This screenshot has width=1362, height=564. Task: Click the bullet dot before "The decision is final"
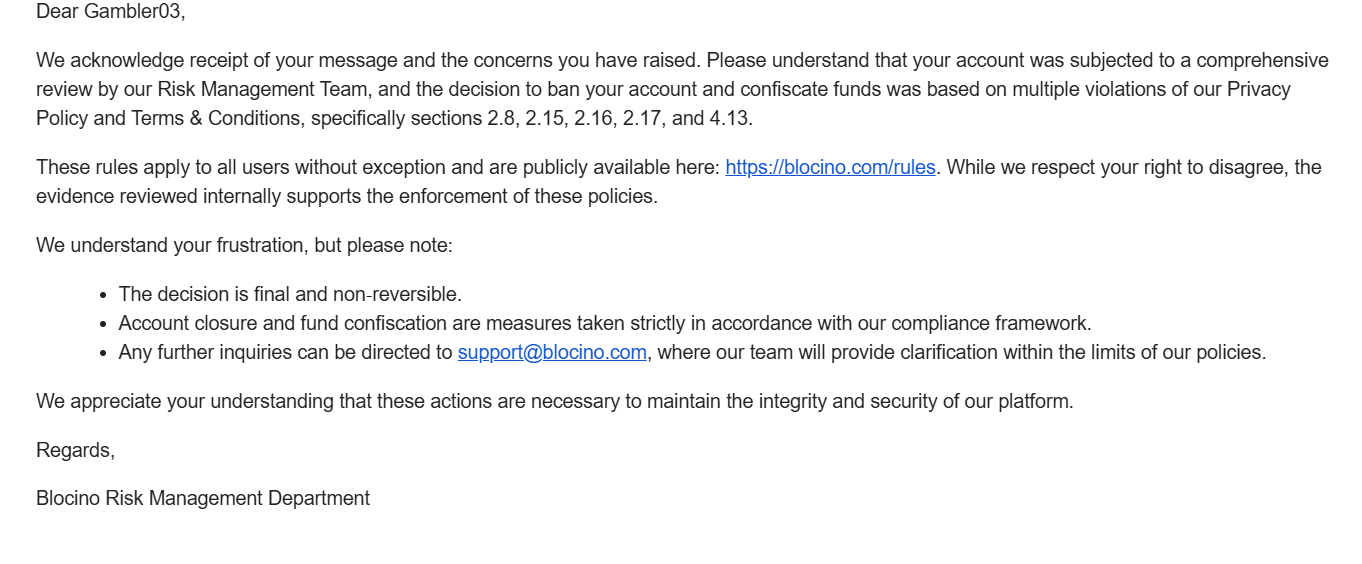click(104, 295)
